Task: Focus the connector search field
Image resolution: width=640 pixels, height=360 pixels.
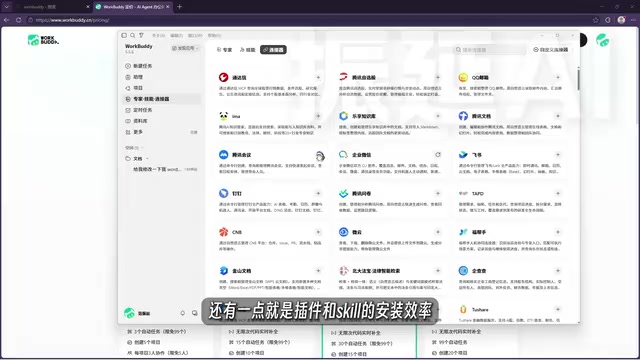Action: pos(490,50)
